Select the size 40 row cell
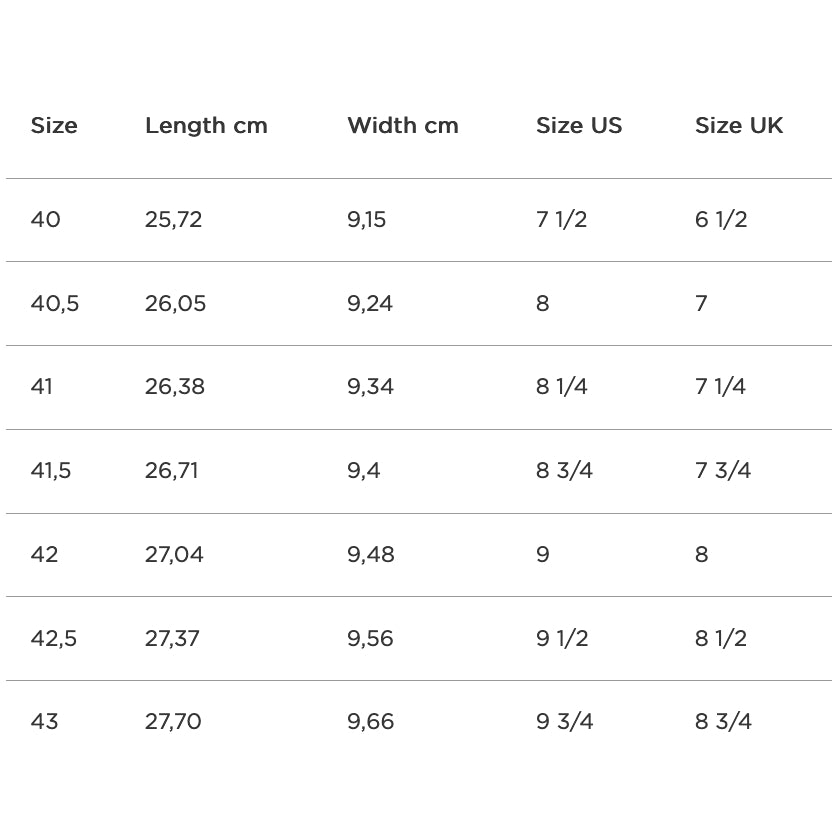This screenshot has height=840, width=840. point(45,220)
